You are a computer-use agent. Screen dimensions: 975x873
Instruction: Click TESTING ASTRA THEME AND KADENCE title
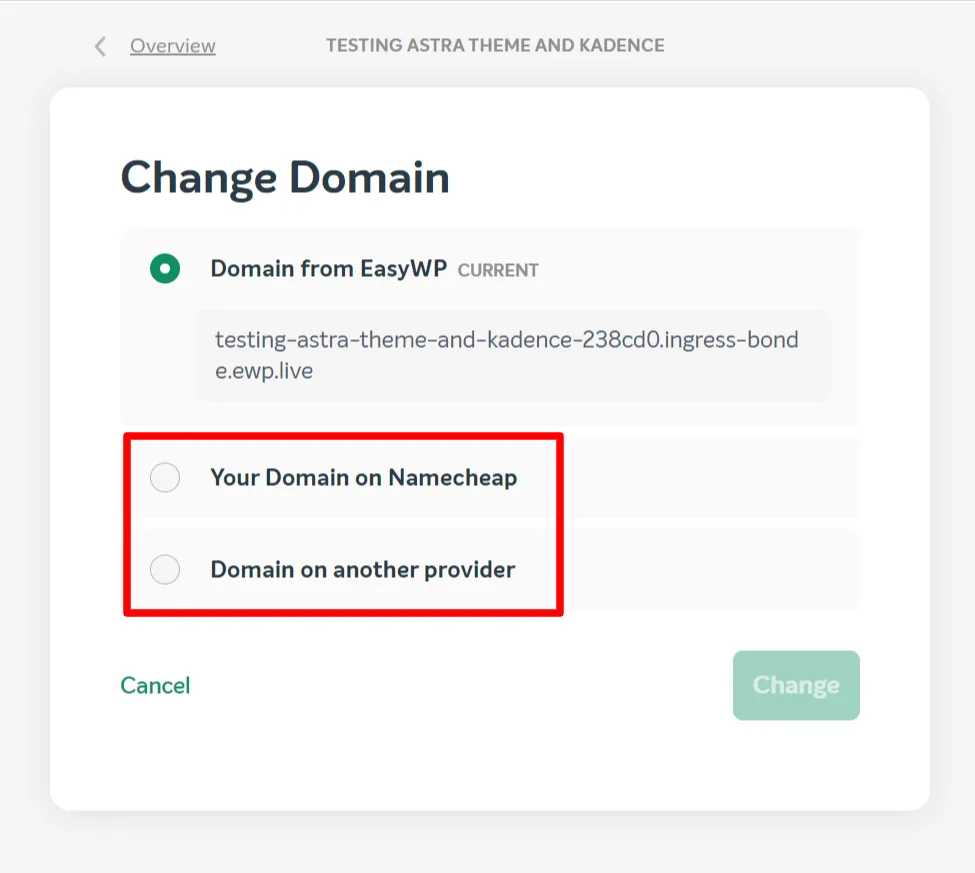(494, 45)
